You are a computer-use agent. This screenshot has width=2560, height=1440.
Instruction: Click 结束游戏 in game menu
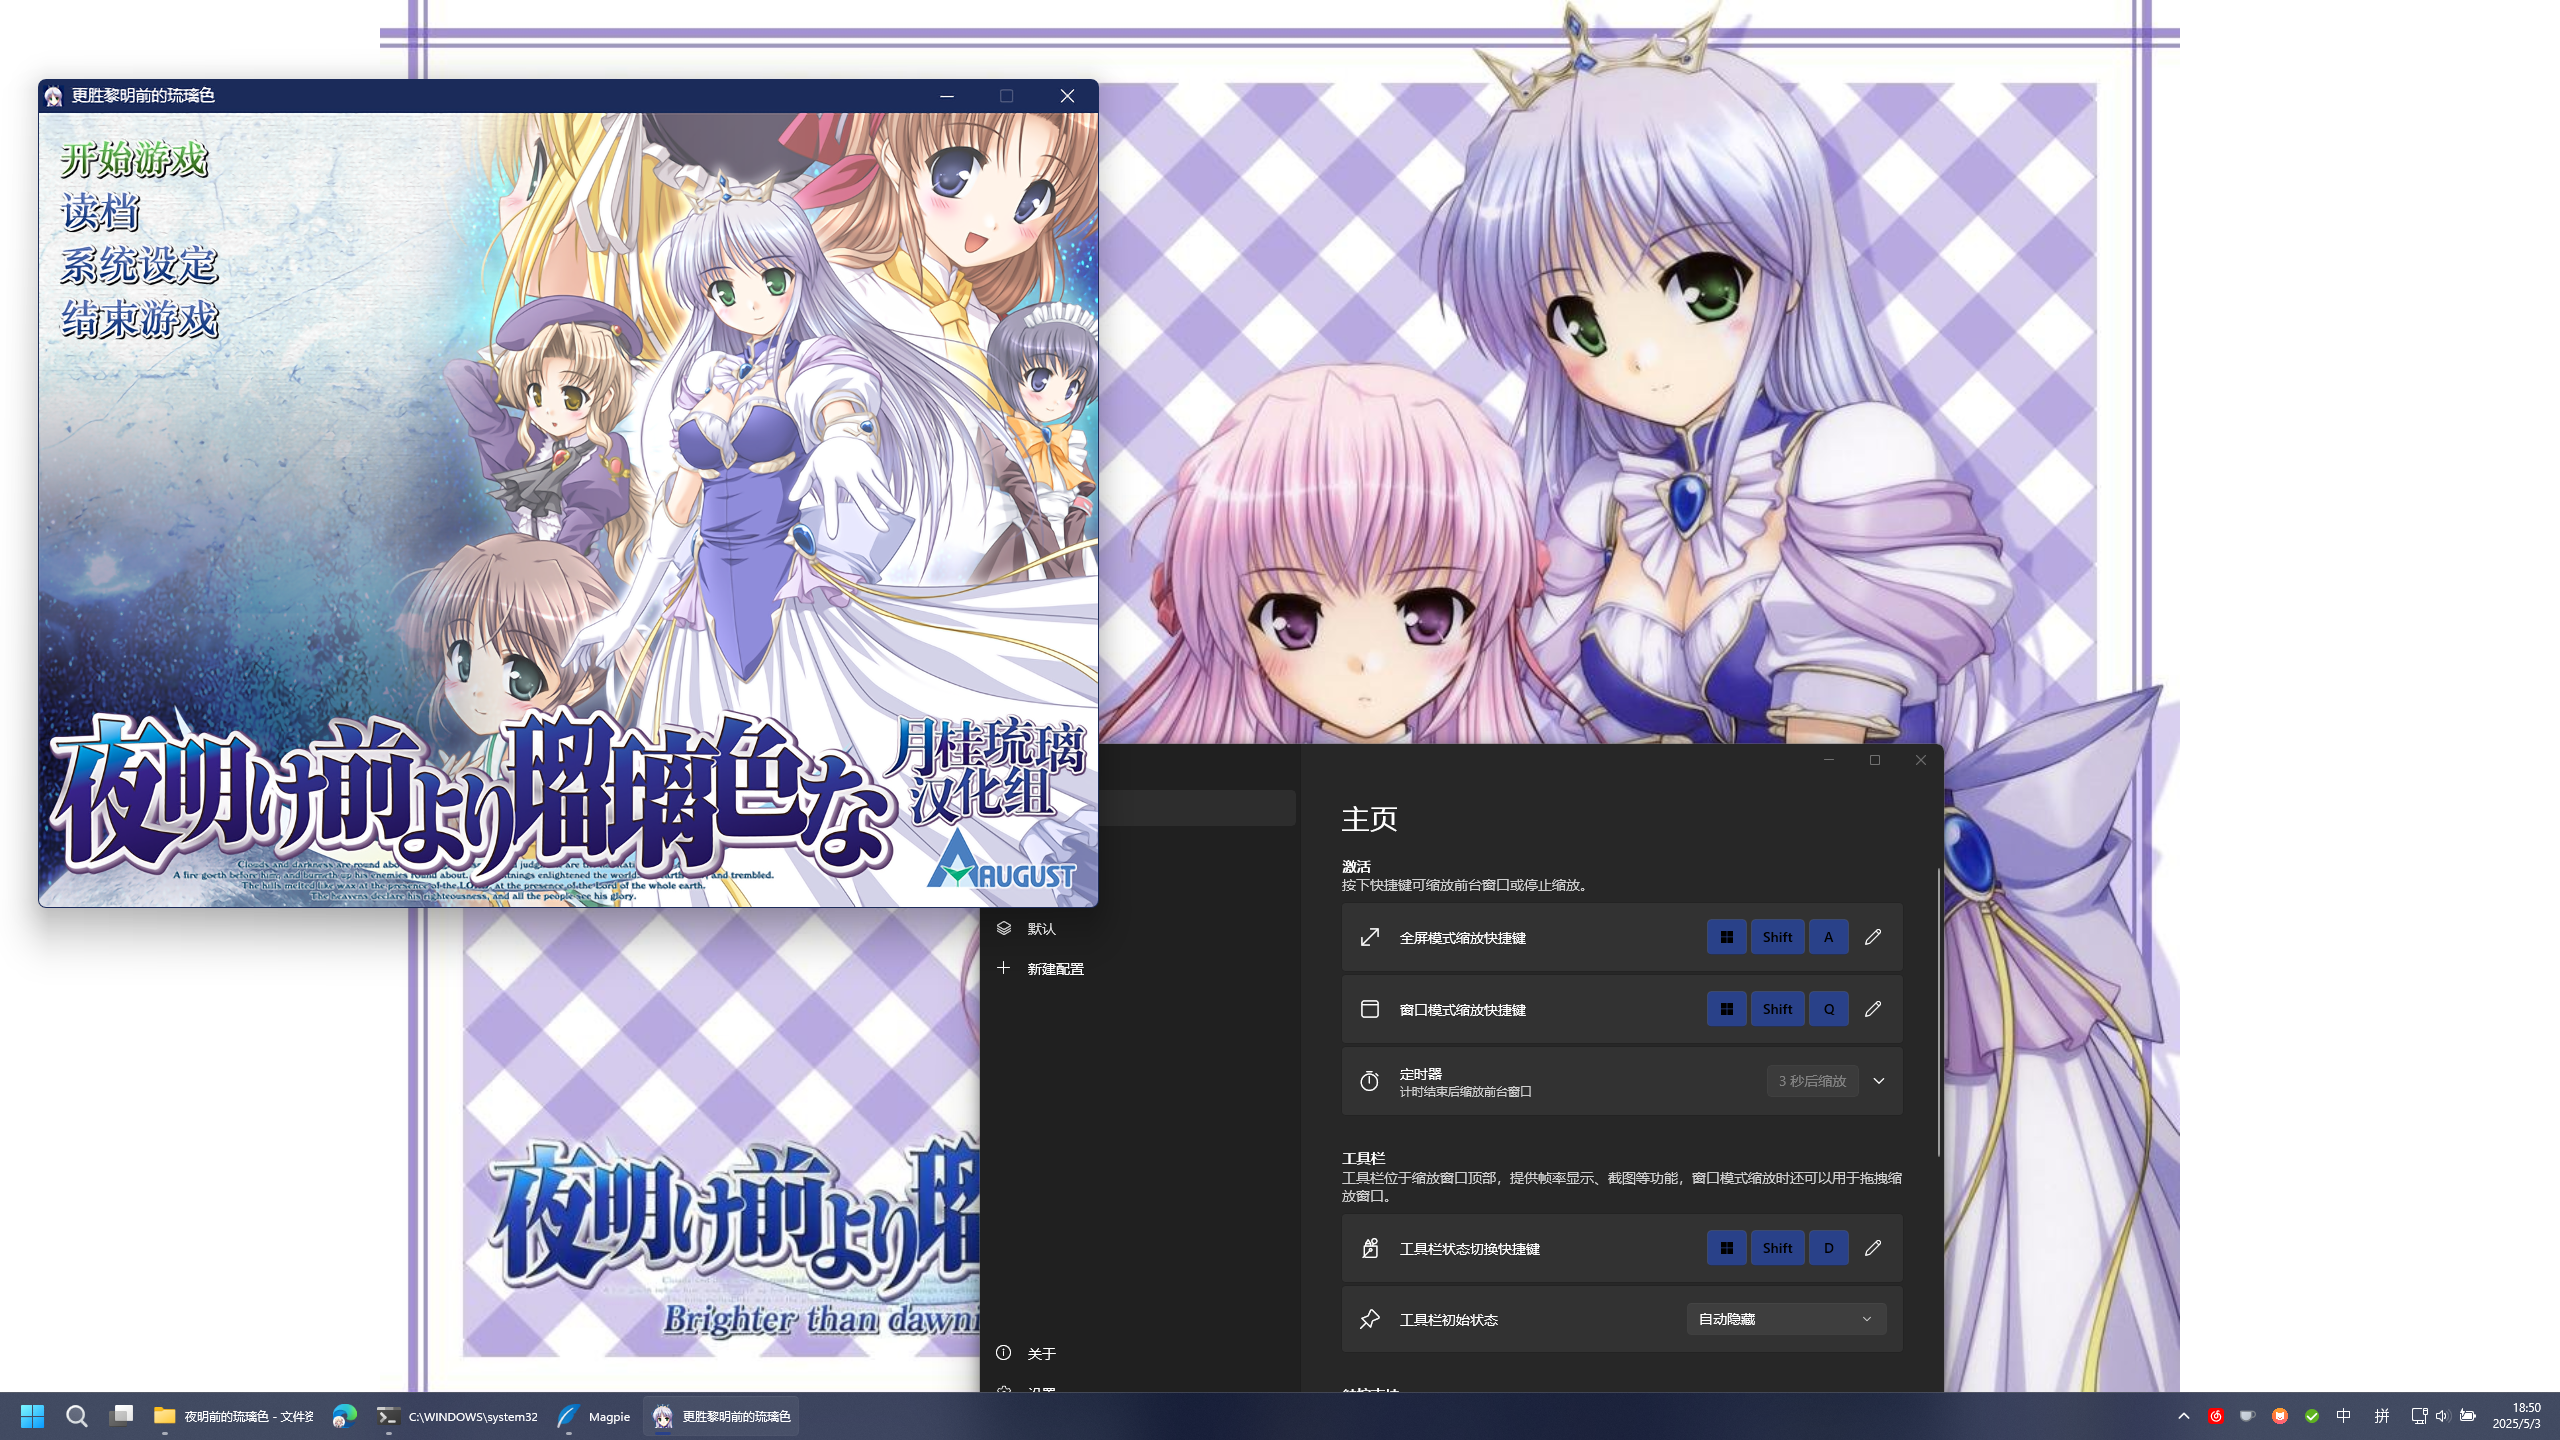pos(138,319)
